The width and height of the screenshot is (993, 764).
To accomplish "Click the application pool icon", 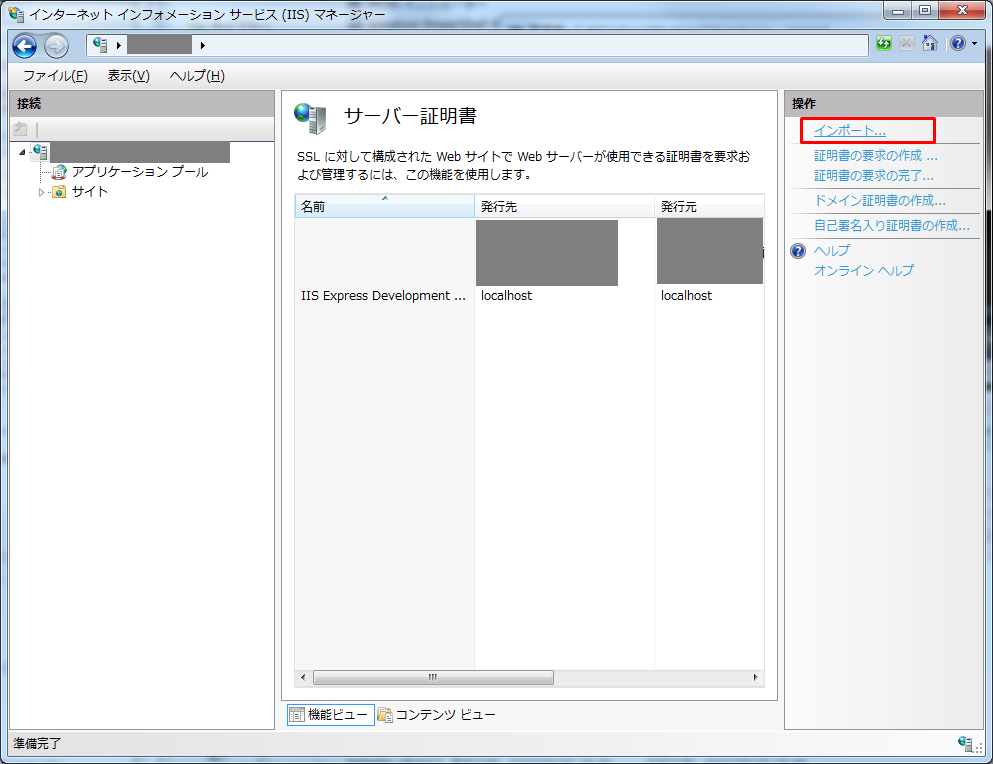I will pos(59,172).
